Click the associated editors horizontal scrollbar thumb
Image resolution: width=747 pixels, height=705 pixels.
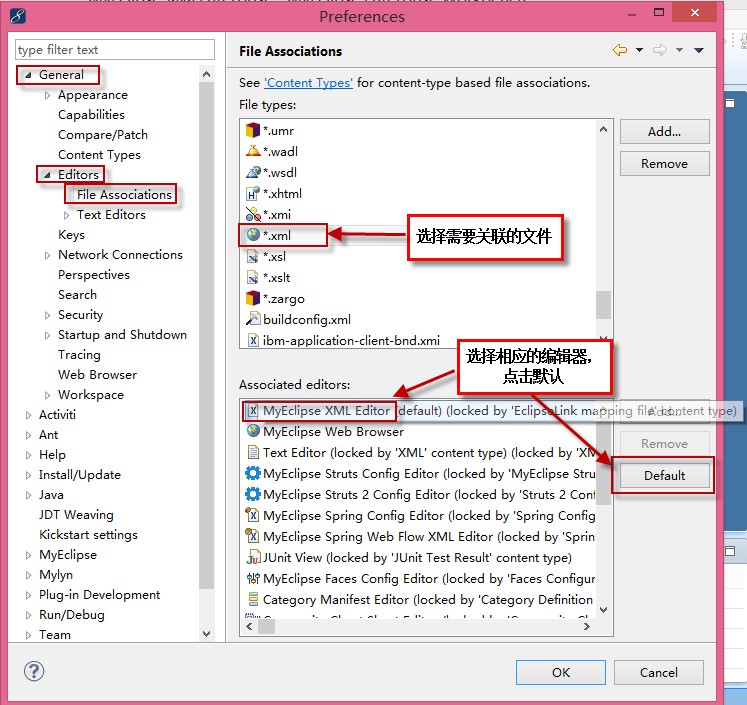[266, 627]
